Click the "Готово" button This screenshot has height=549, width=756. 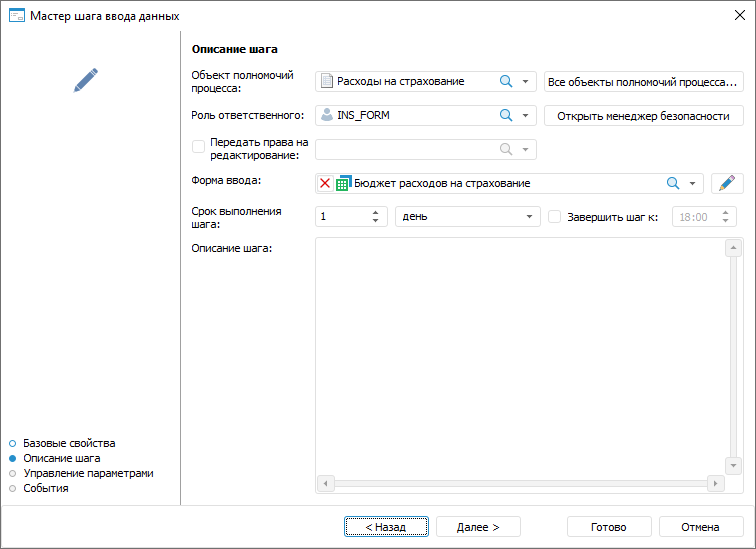click(x=608, y=527)
